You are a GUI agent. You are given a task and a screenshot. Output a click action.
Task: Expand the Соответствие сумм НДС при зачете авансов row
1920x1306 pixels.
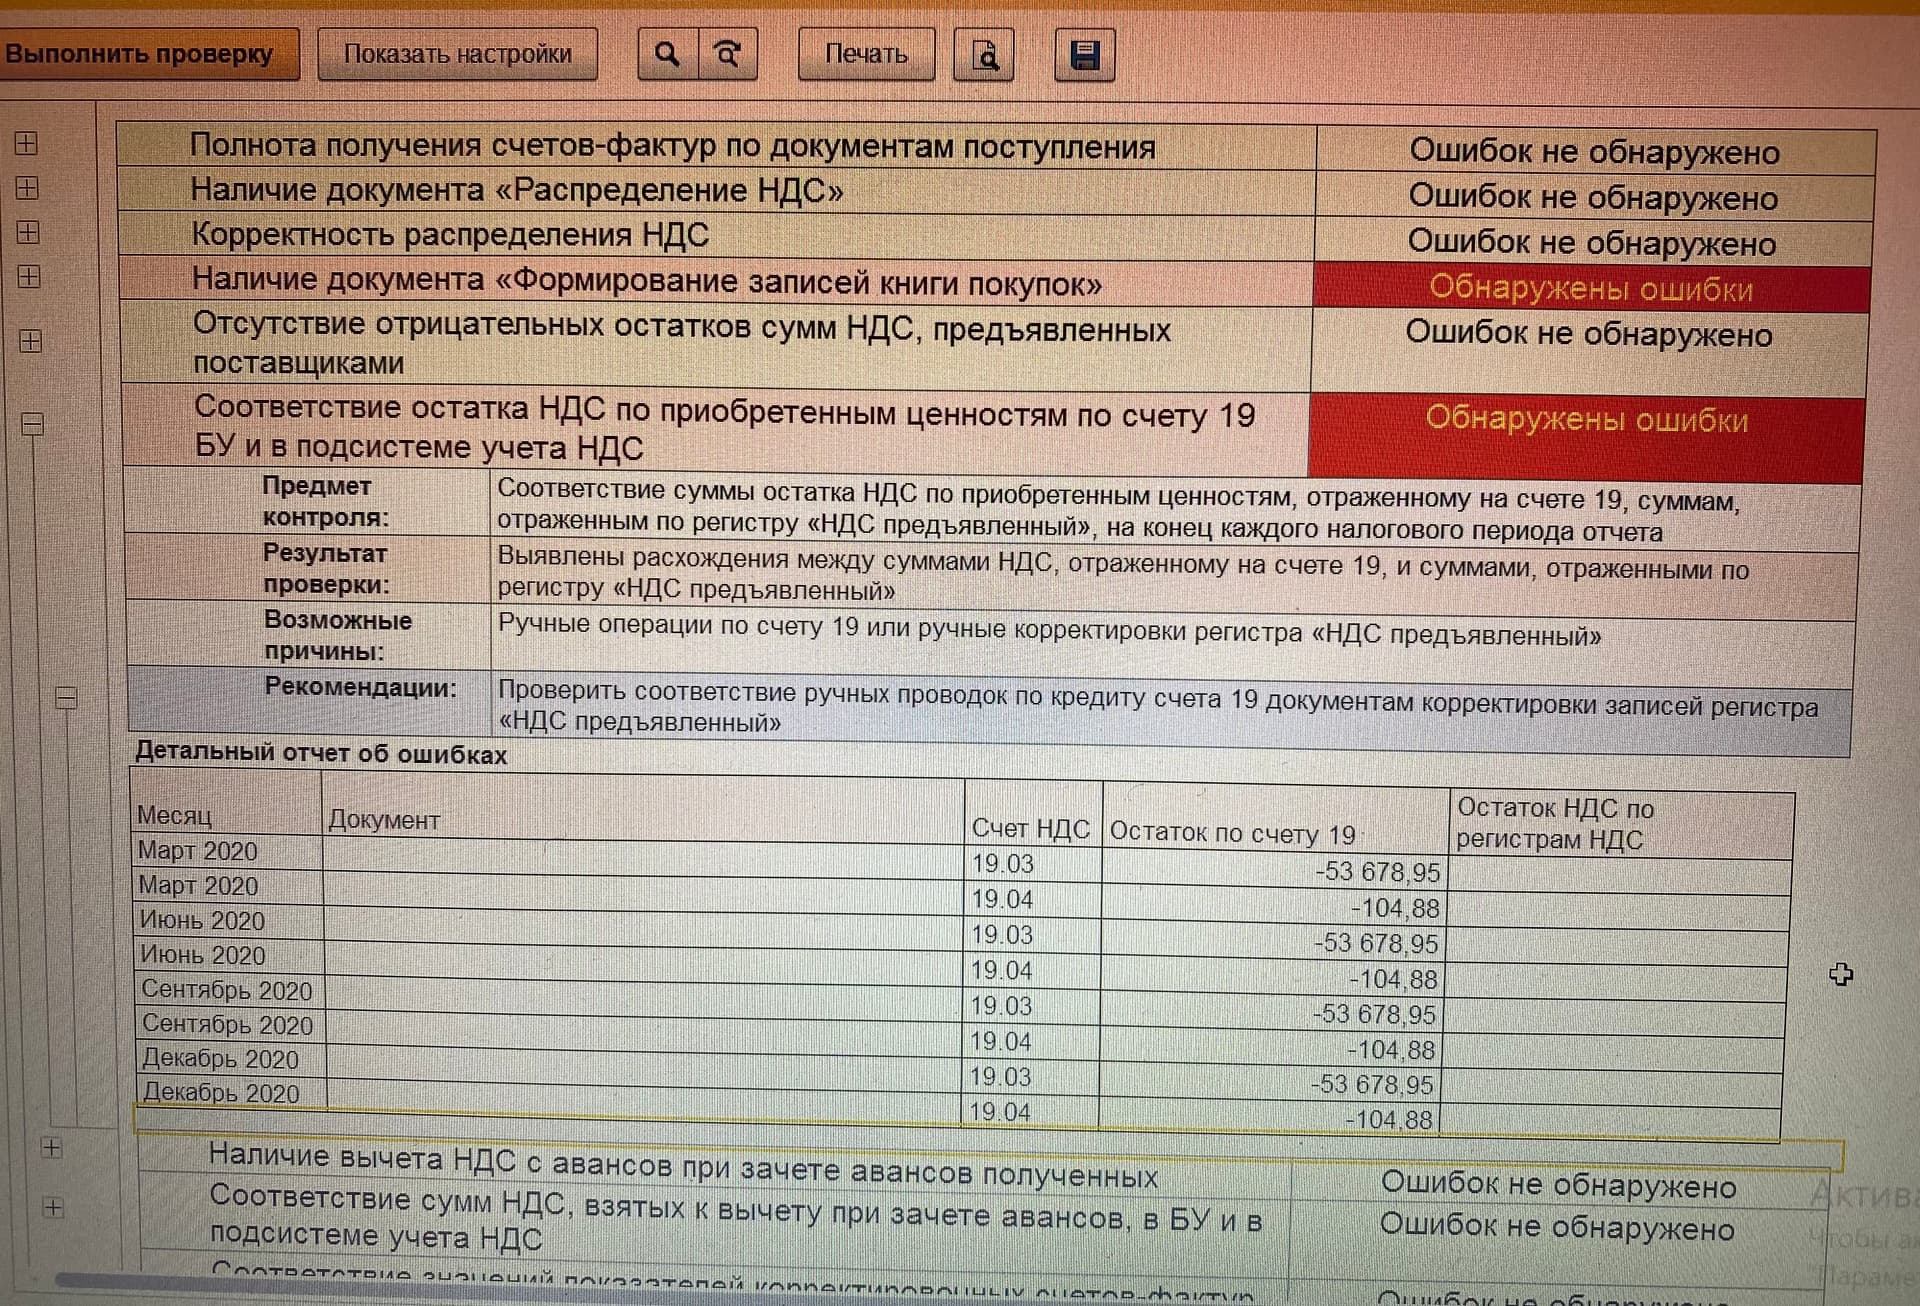pyautogui.click(x=54, y=1207)
